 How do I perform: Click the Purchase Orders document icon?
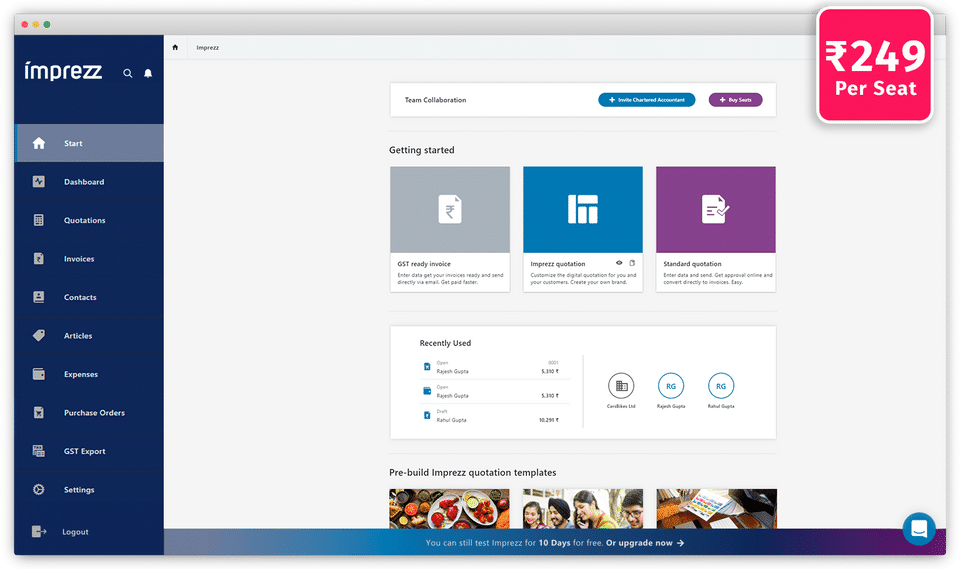(39, 412)
